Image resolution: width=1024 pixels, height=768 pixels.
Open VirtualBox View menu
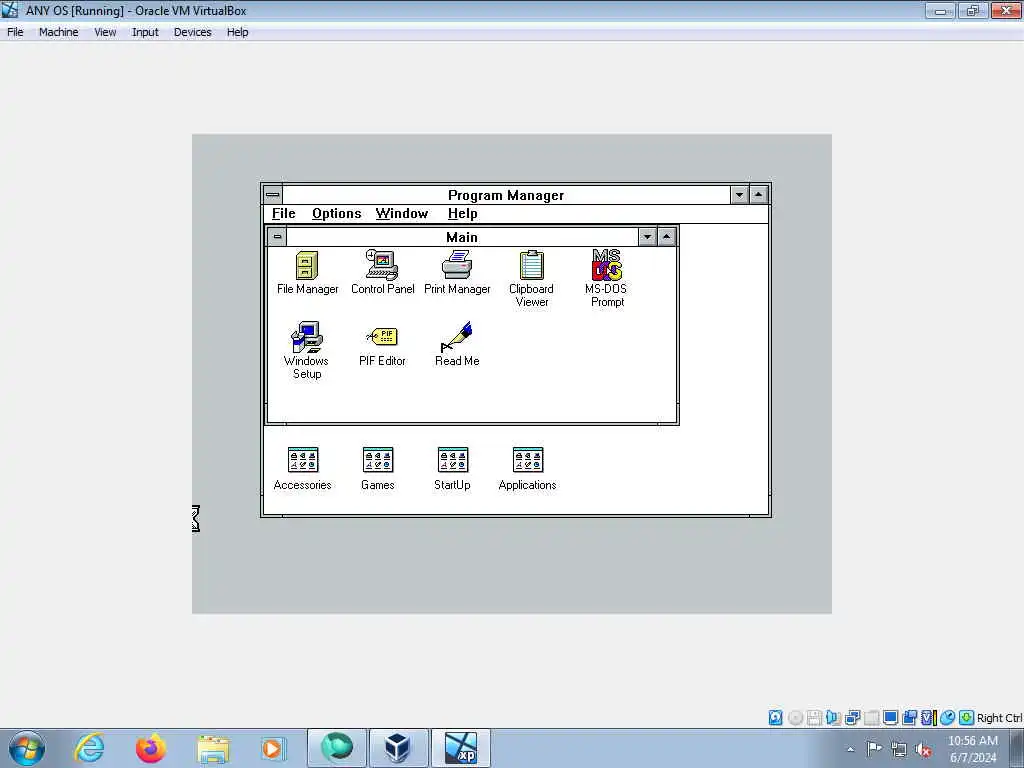[x=104, y=32]
